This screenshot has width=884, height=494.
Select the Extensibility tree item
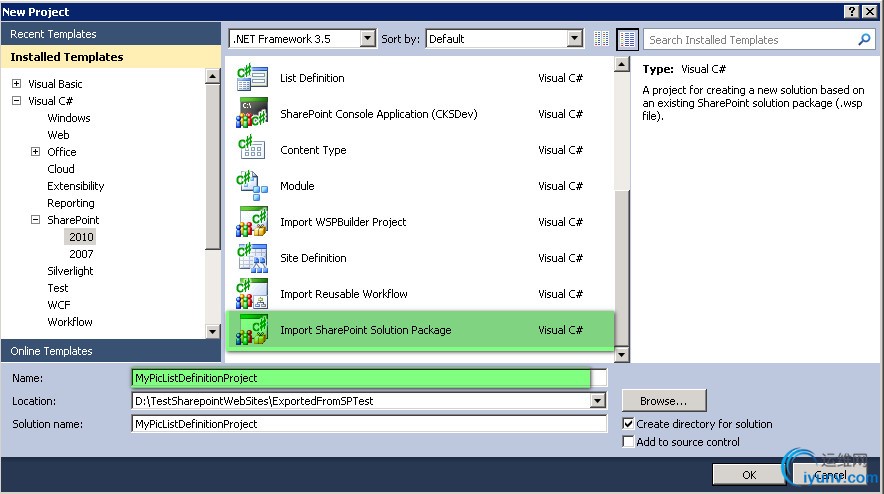click(76, 186)
